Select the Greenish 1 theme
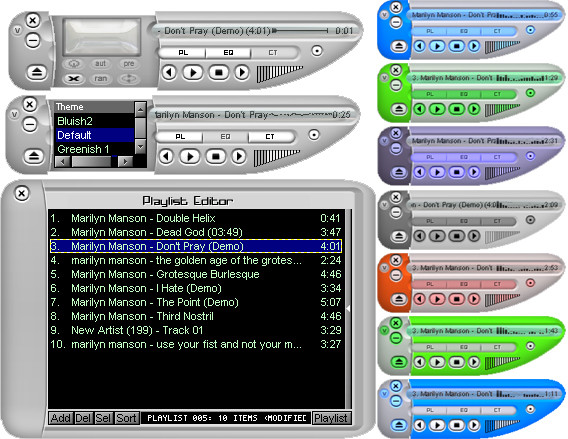 [94, 149]
